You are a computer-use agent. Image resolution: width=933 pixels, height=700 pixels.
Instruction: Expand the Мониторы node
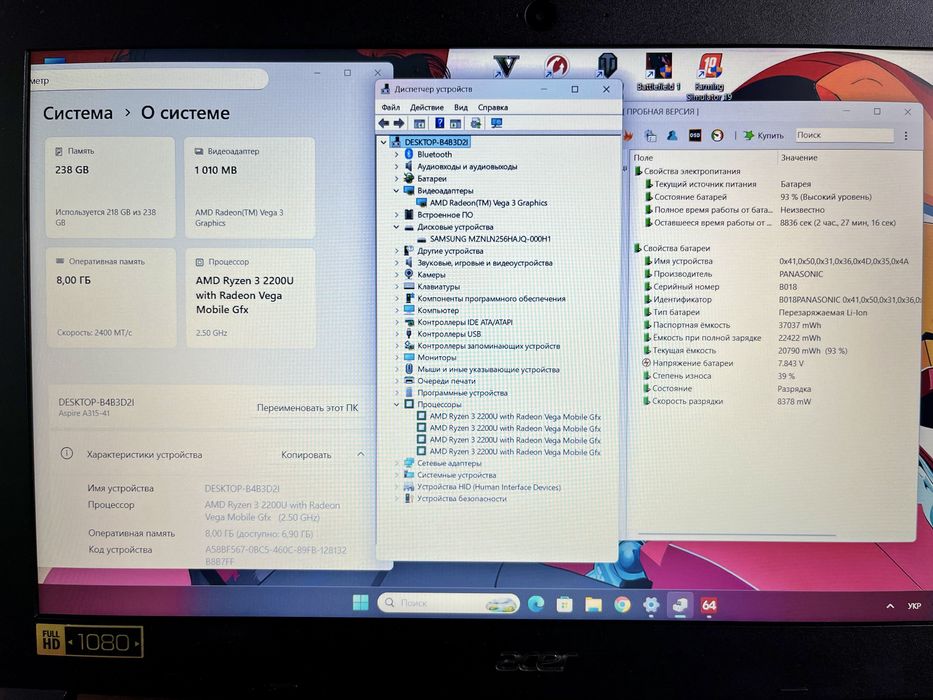pos(396,357)
